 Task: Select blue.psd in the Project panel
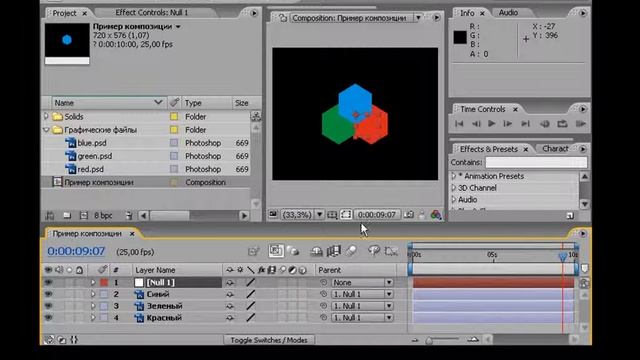[x=92, y=143]
